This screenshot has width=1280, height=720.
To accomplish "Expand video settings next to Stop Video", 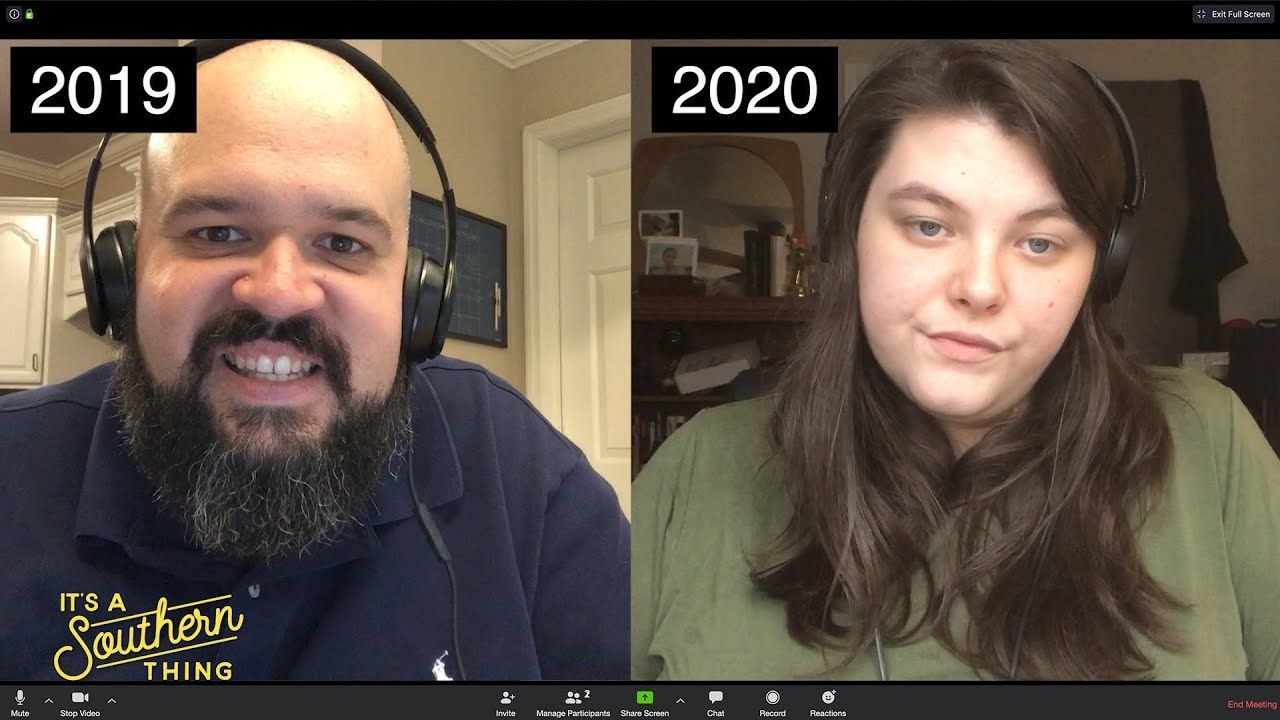I will pyautogui.click(x=110, y=698).
